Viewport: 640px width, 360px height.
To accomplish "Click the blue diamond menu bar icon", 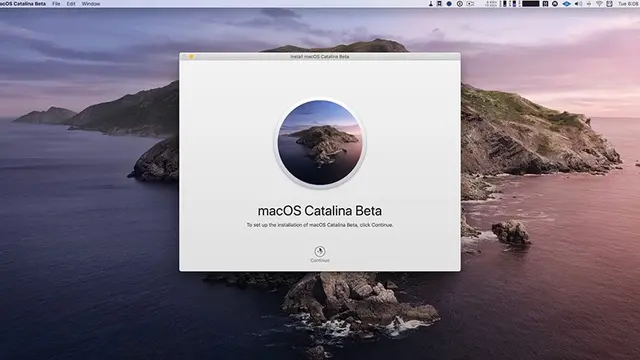I will coord(567,4).
